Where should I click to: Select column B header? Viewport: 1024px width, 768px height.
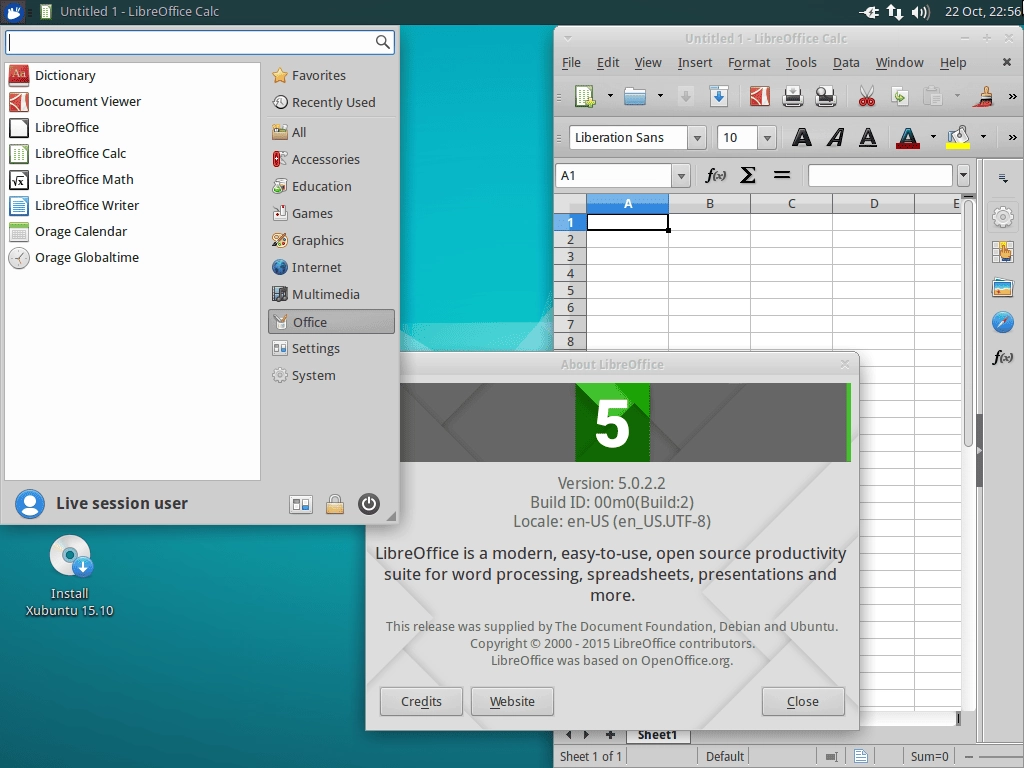(709, 204)
